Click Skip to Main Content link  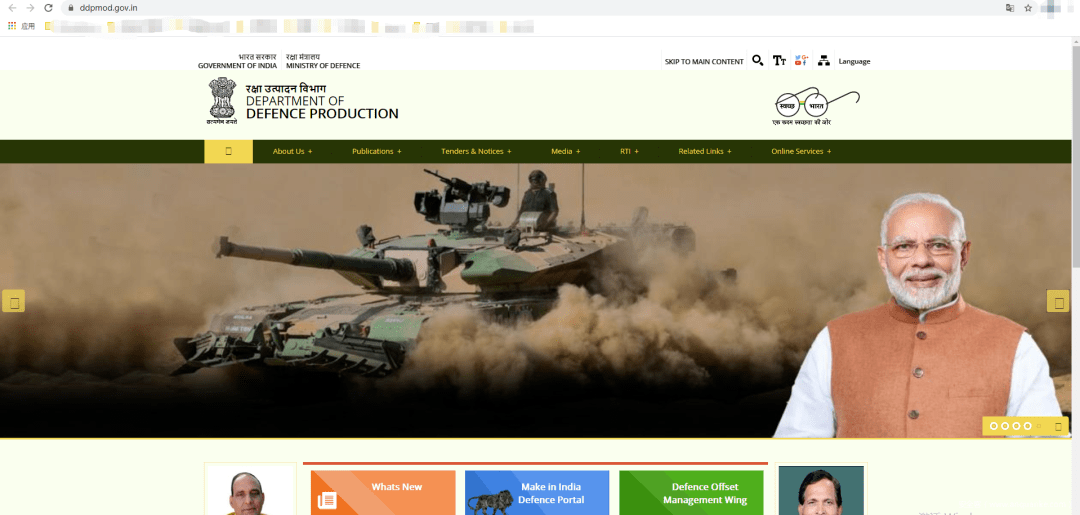point(704,62)
